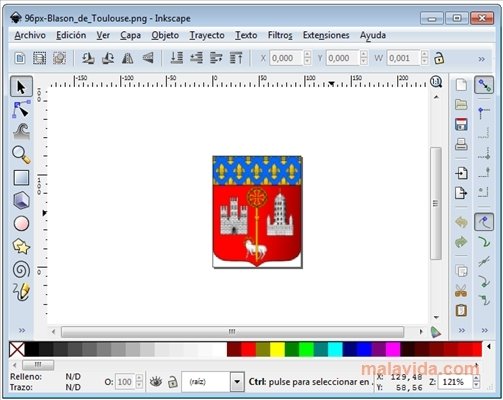Click Save floppy disk icon

[x=461, y=124]
